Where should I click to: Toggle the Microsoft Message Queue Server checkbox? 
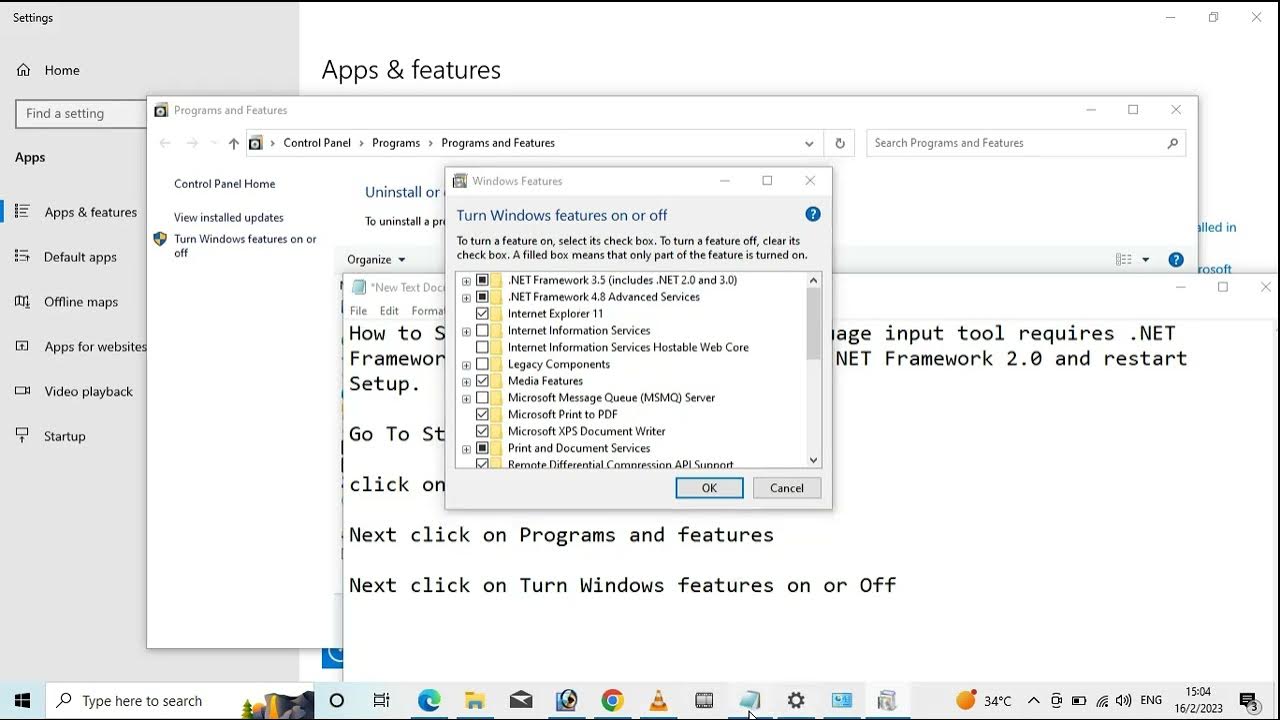482,398
